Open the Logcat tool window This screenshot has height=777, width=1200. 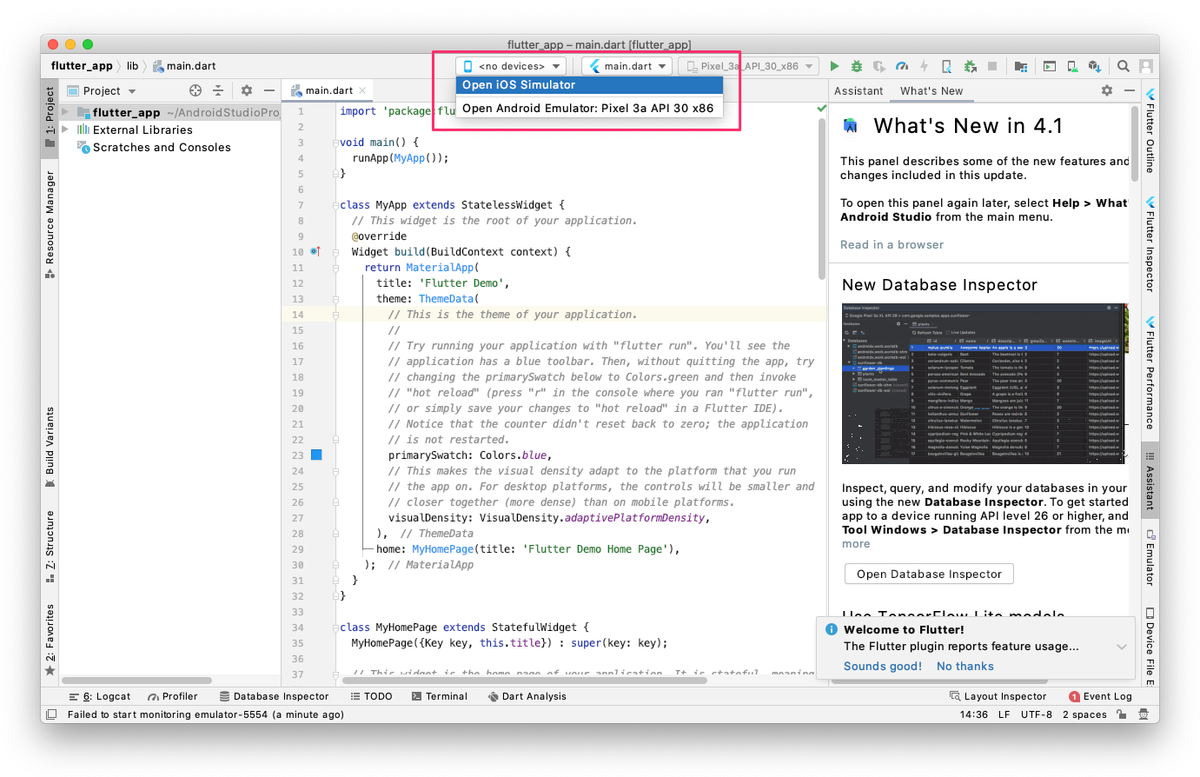pyautogui.click(x=98, y=696)
